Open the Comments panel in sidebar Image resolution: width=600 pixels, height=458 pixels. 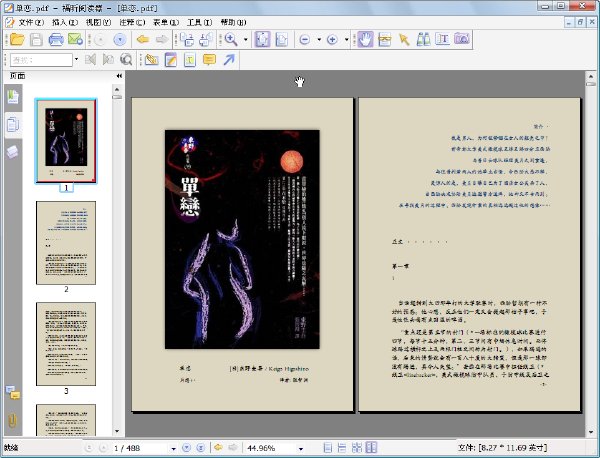13,393
